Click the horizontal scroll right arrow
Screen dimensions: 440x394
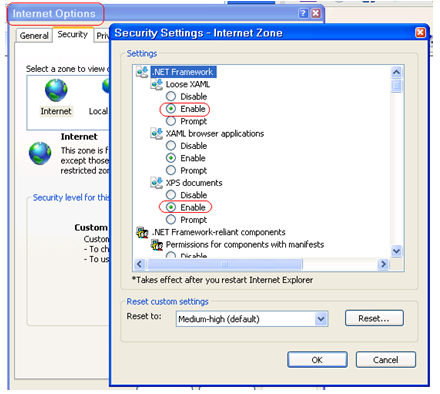point(384,264)
